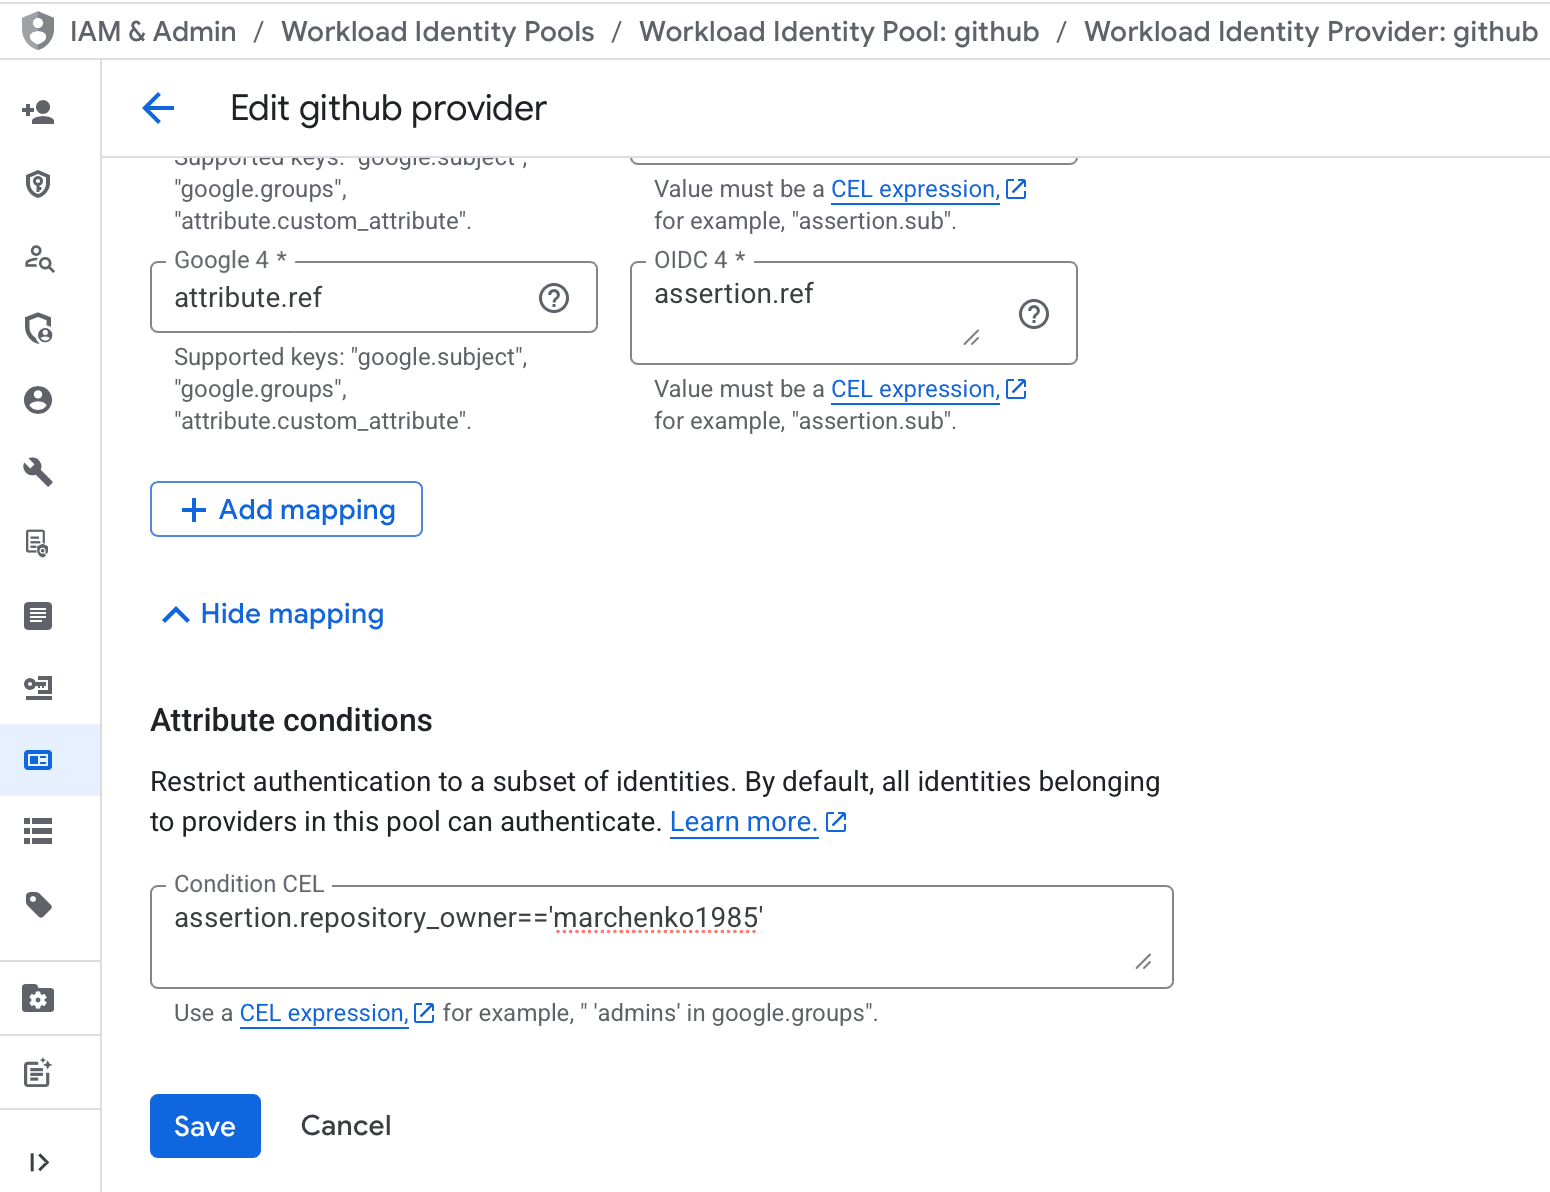Expand the left navigation sidebar

(x=38, y=1162)
